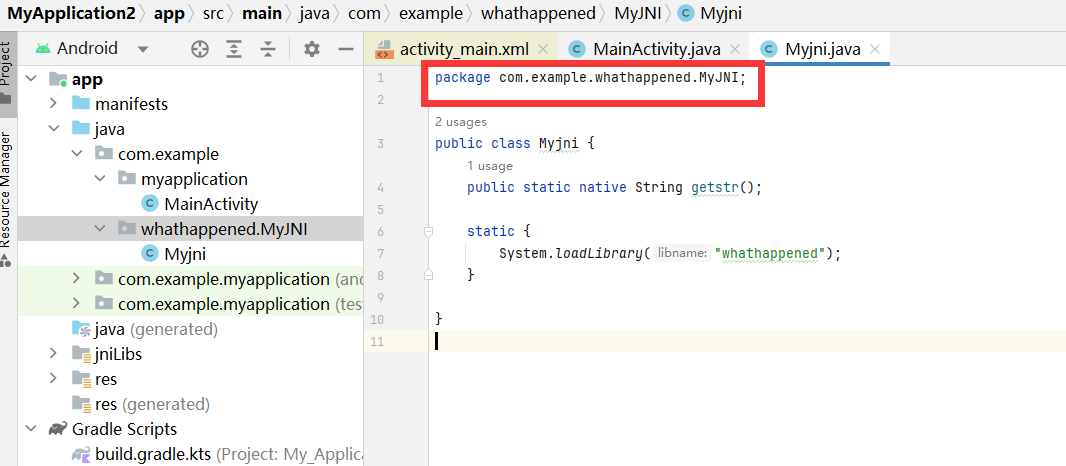
Task: Close the Myjni.java editor tab
Action: point(874,49)
